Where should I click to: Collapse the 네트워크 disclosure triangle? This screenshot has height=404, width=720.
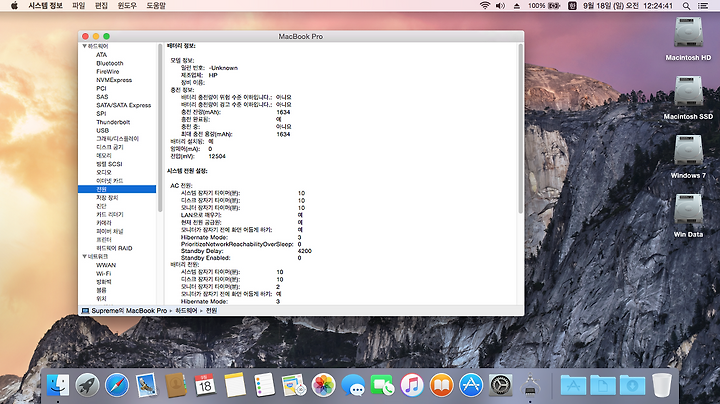click(x=84, y=256)
